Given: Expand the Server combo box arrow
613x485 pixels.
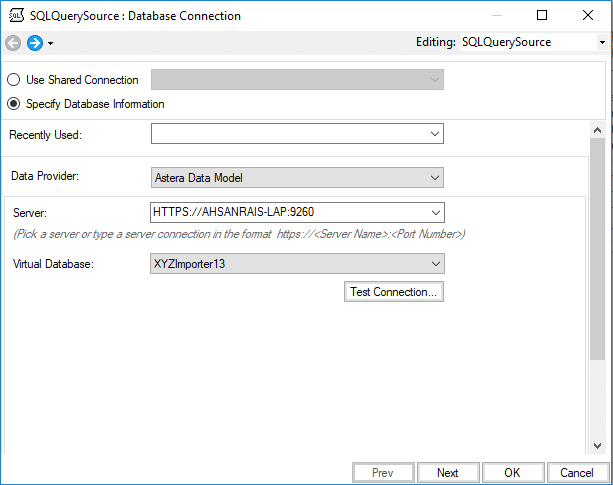Looking at the screenshot, I should pyautogui.click(x=434, y=212).
